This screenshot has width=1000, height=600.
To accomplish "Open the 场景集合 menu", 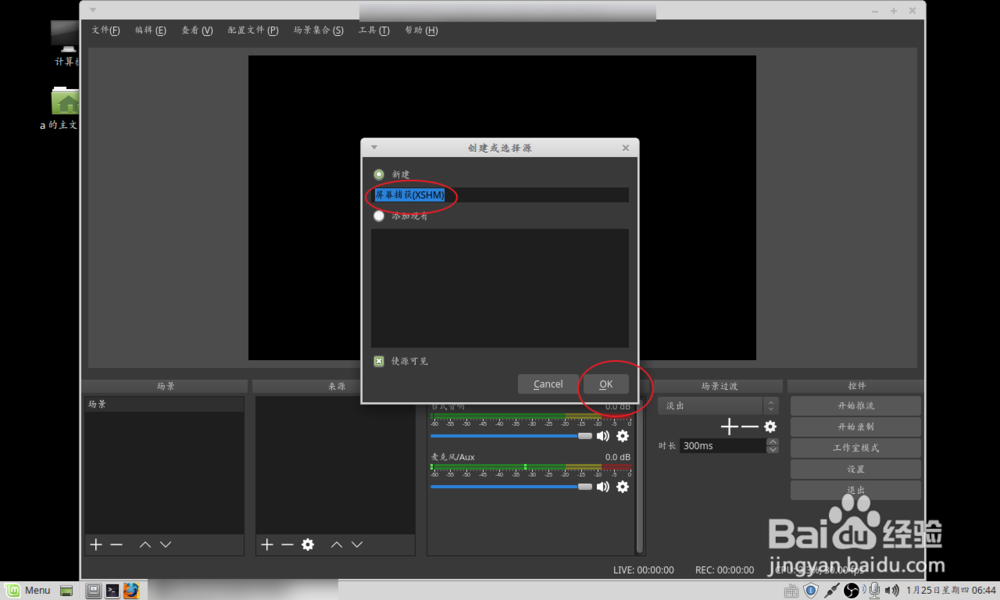I will pyautogui.click(x=318, y=30).
